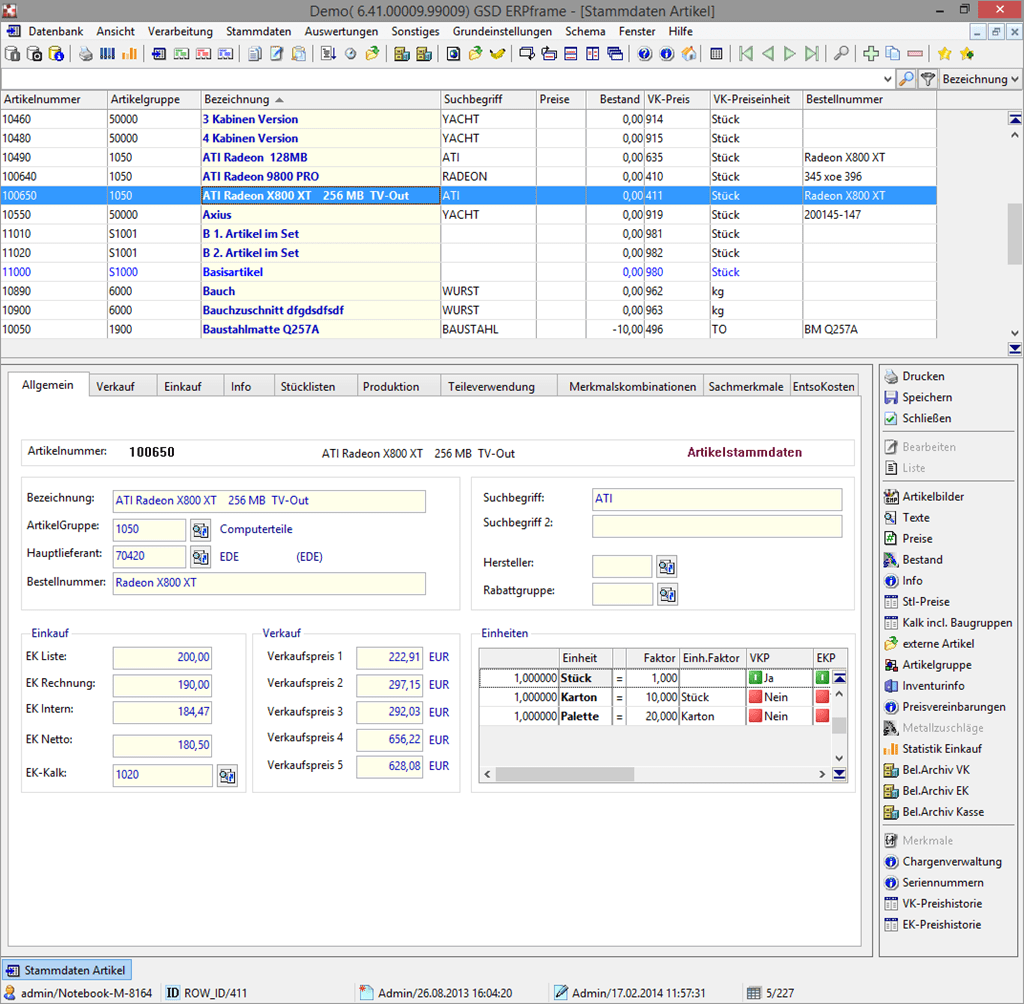Click the green plus add-record icon
This screenshot has height=1004, width=1024.
click(x=870, y=54)
